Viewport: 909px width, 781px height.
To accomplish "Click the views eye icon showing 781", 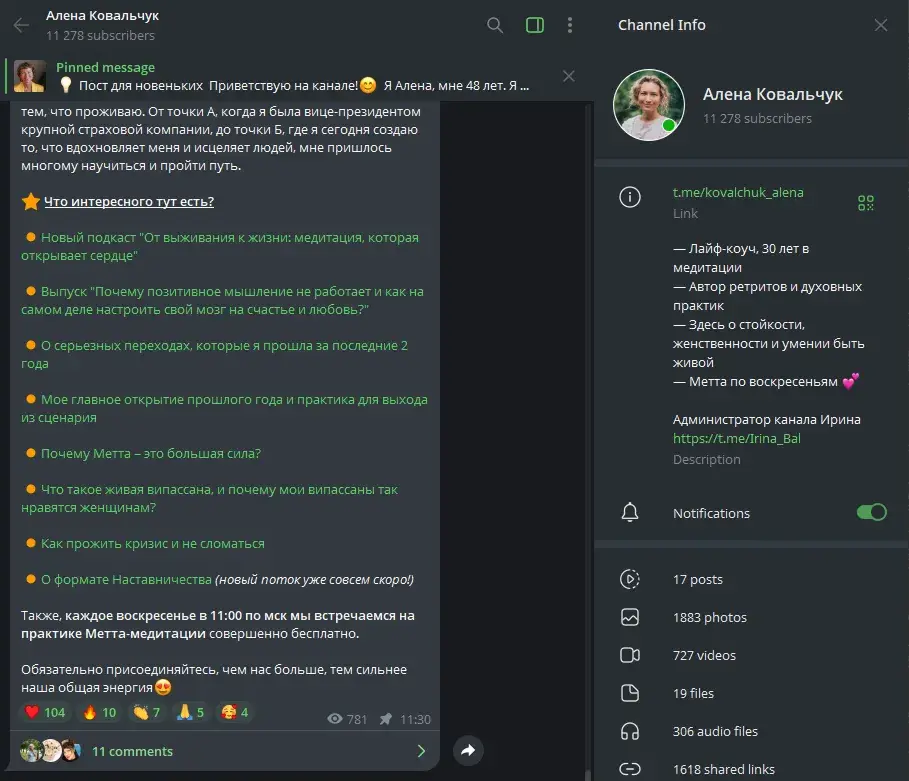I will coord(334,719).
